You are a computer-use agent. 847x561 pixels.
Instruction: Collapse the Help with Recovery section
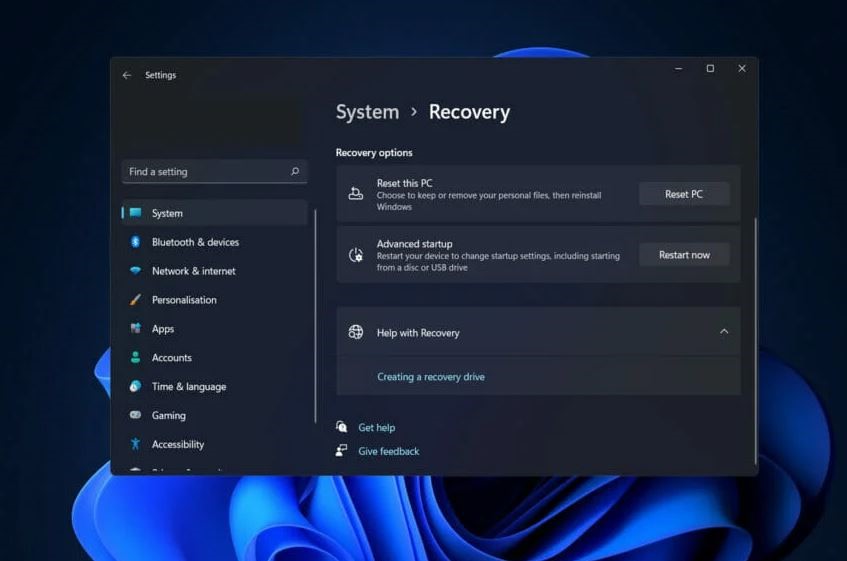coord(724,332)
